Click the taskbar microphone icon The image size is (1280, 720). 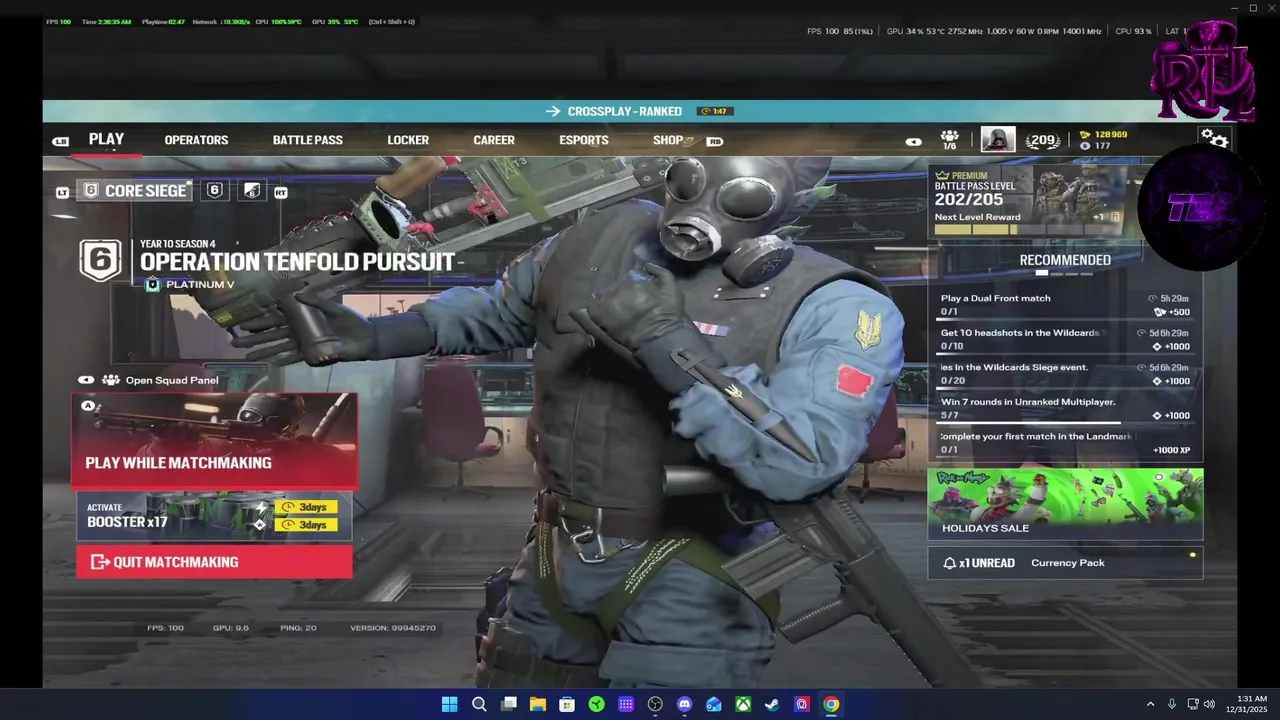point(1172,704)
